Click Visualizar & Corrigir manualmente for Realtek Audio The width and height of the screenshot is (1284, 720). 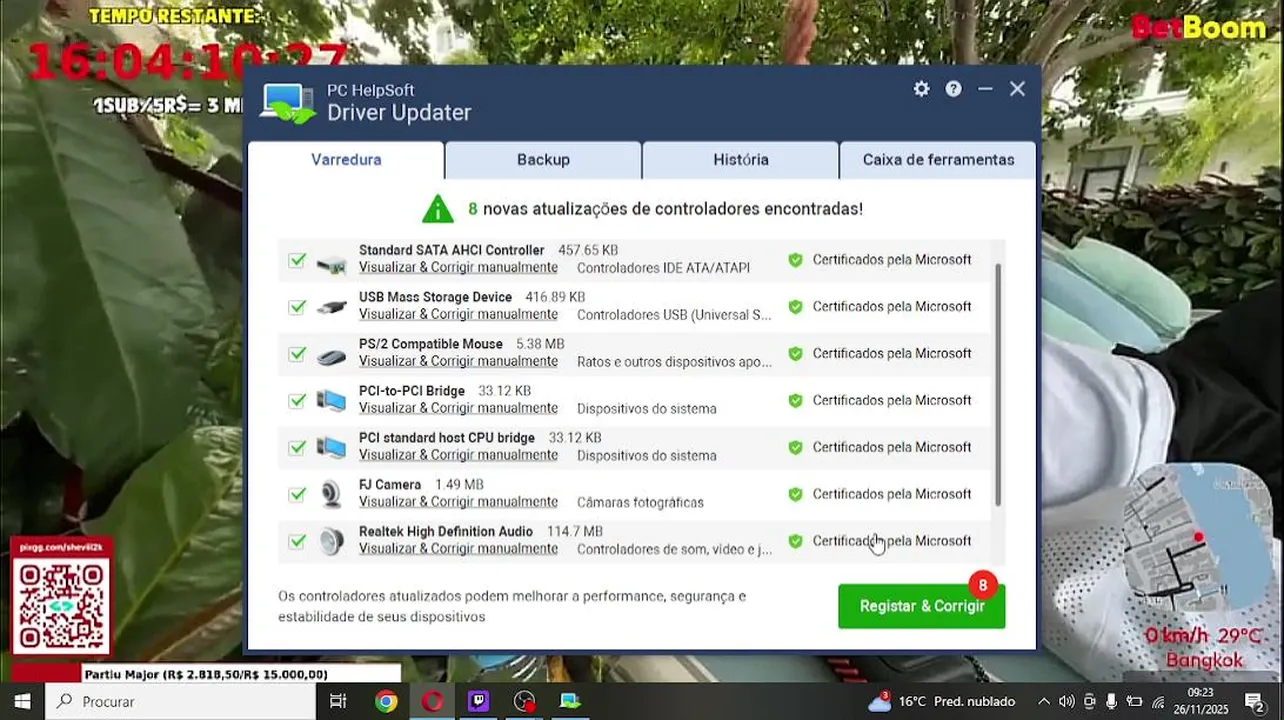pos(458,550)
